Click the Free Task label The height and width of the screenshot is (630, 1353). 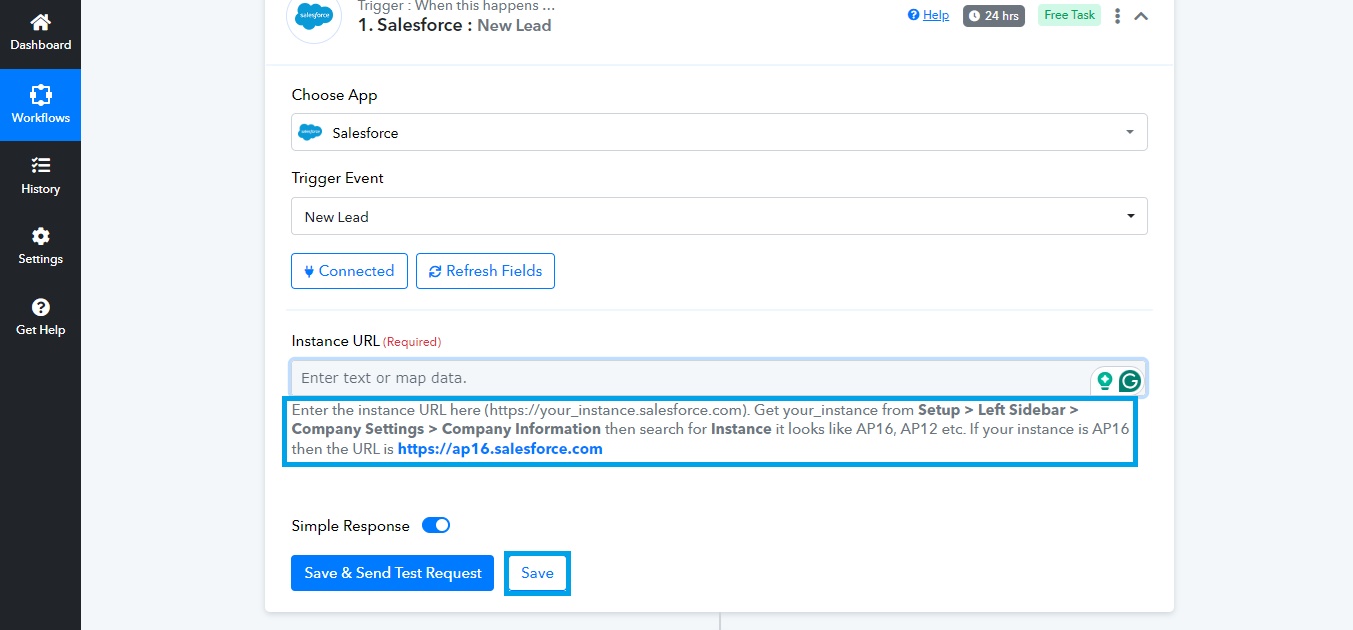tap(1068, 14)
